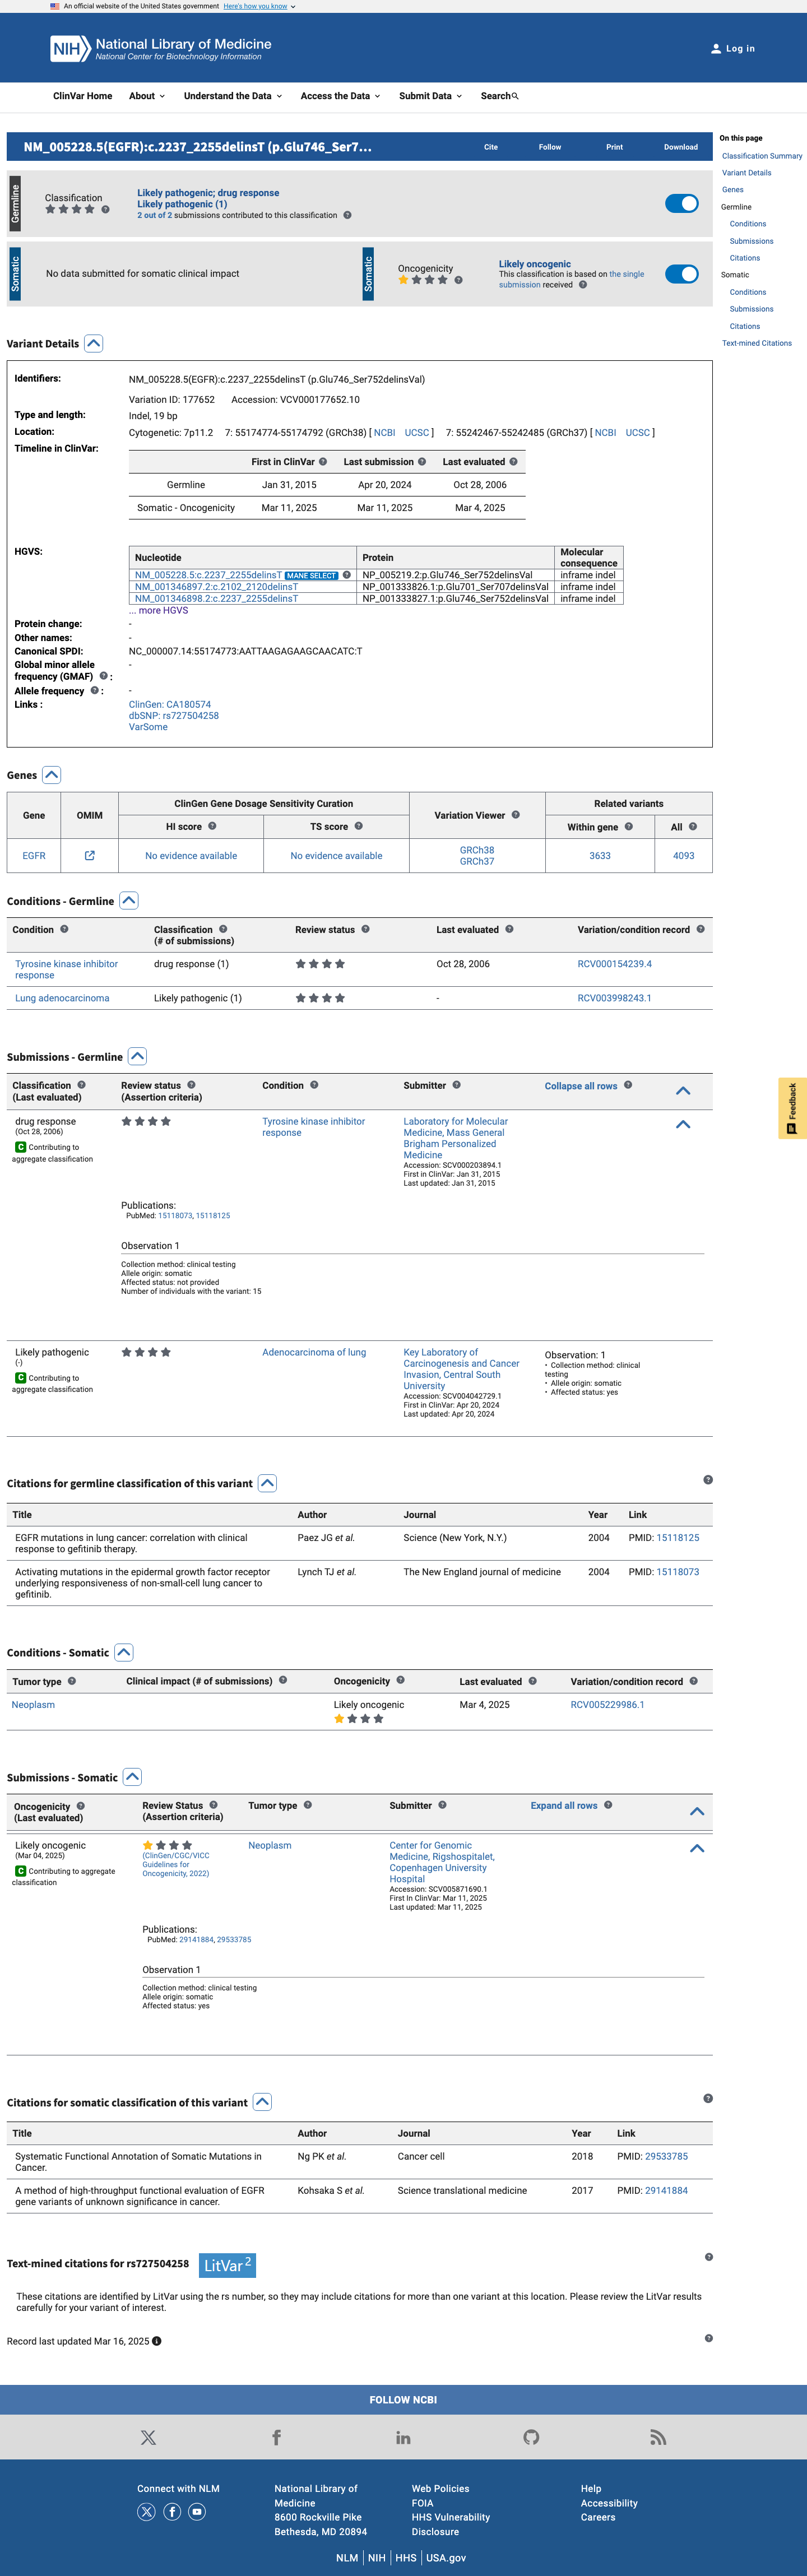Open the Submit Data menu

(x=431, y=96)
